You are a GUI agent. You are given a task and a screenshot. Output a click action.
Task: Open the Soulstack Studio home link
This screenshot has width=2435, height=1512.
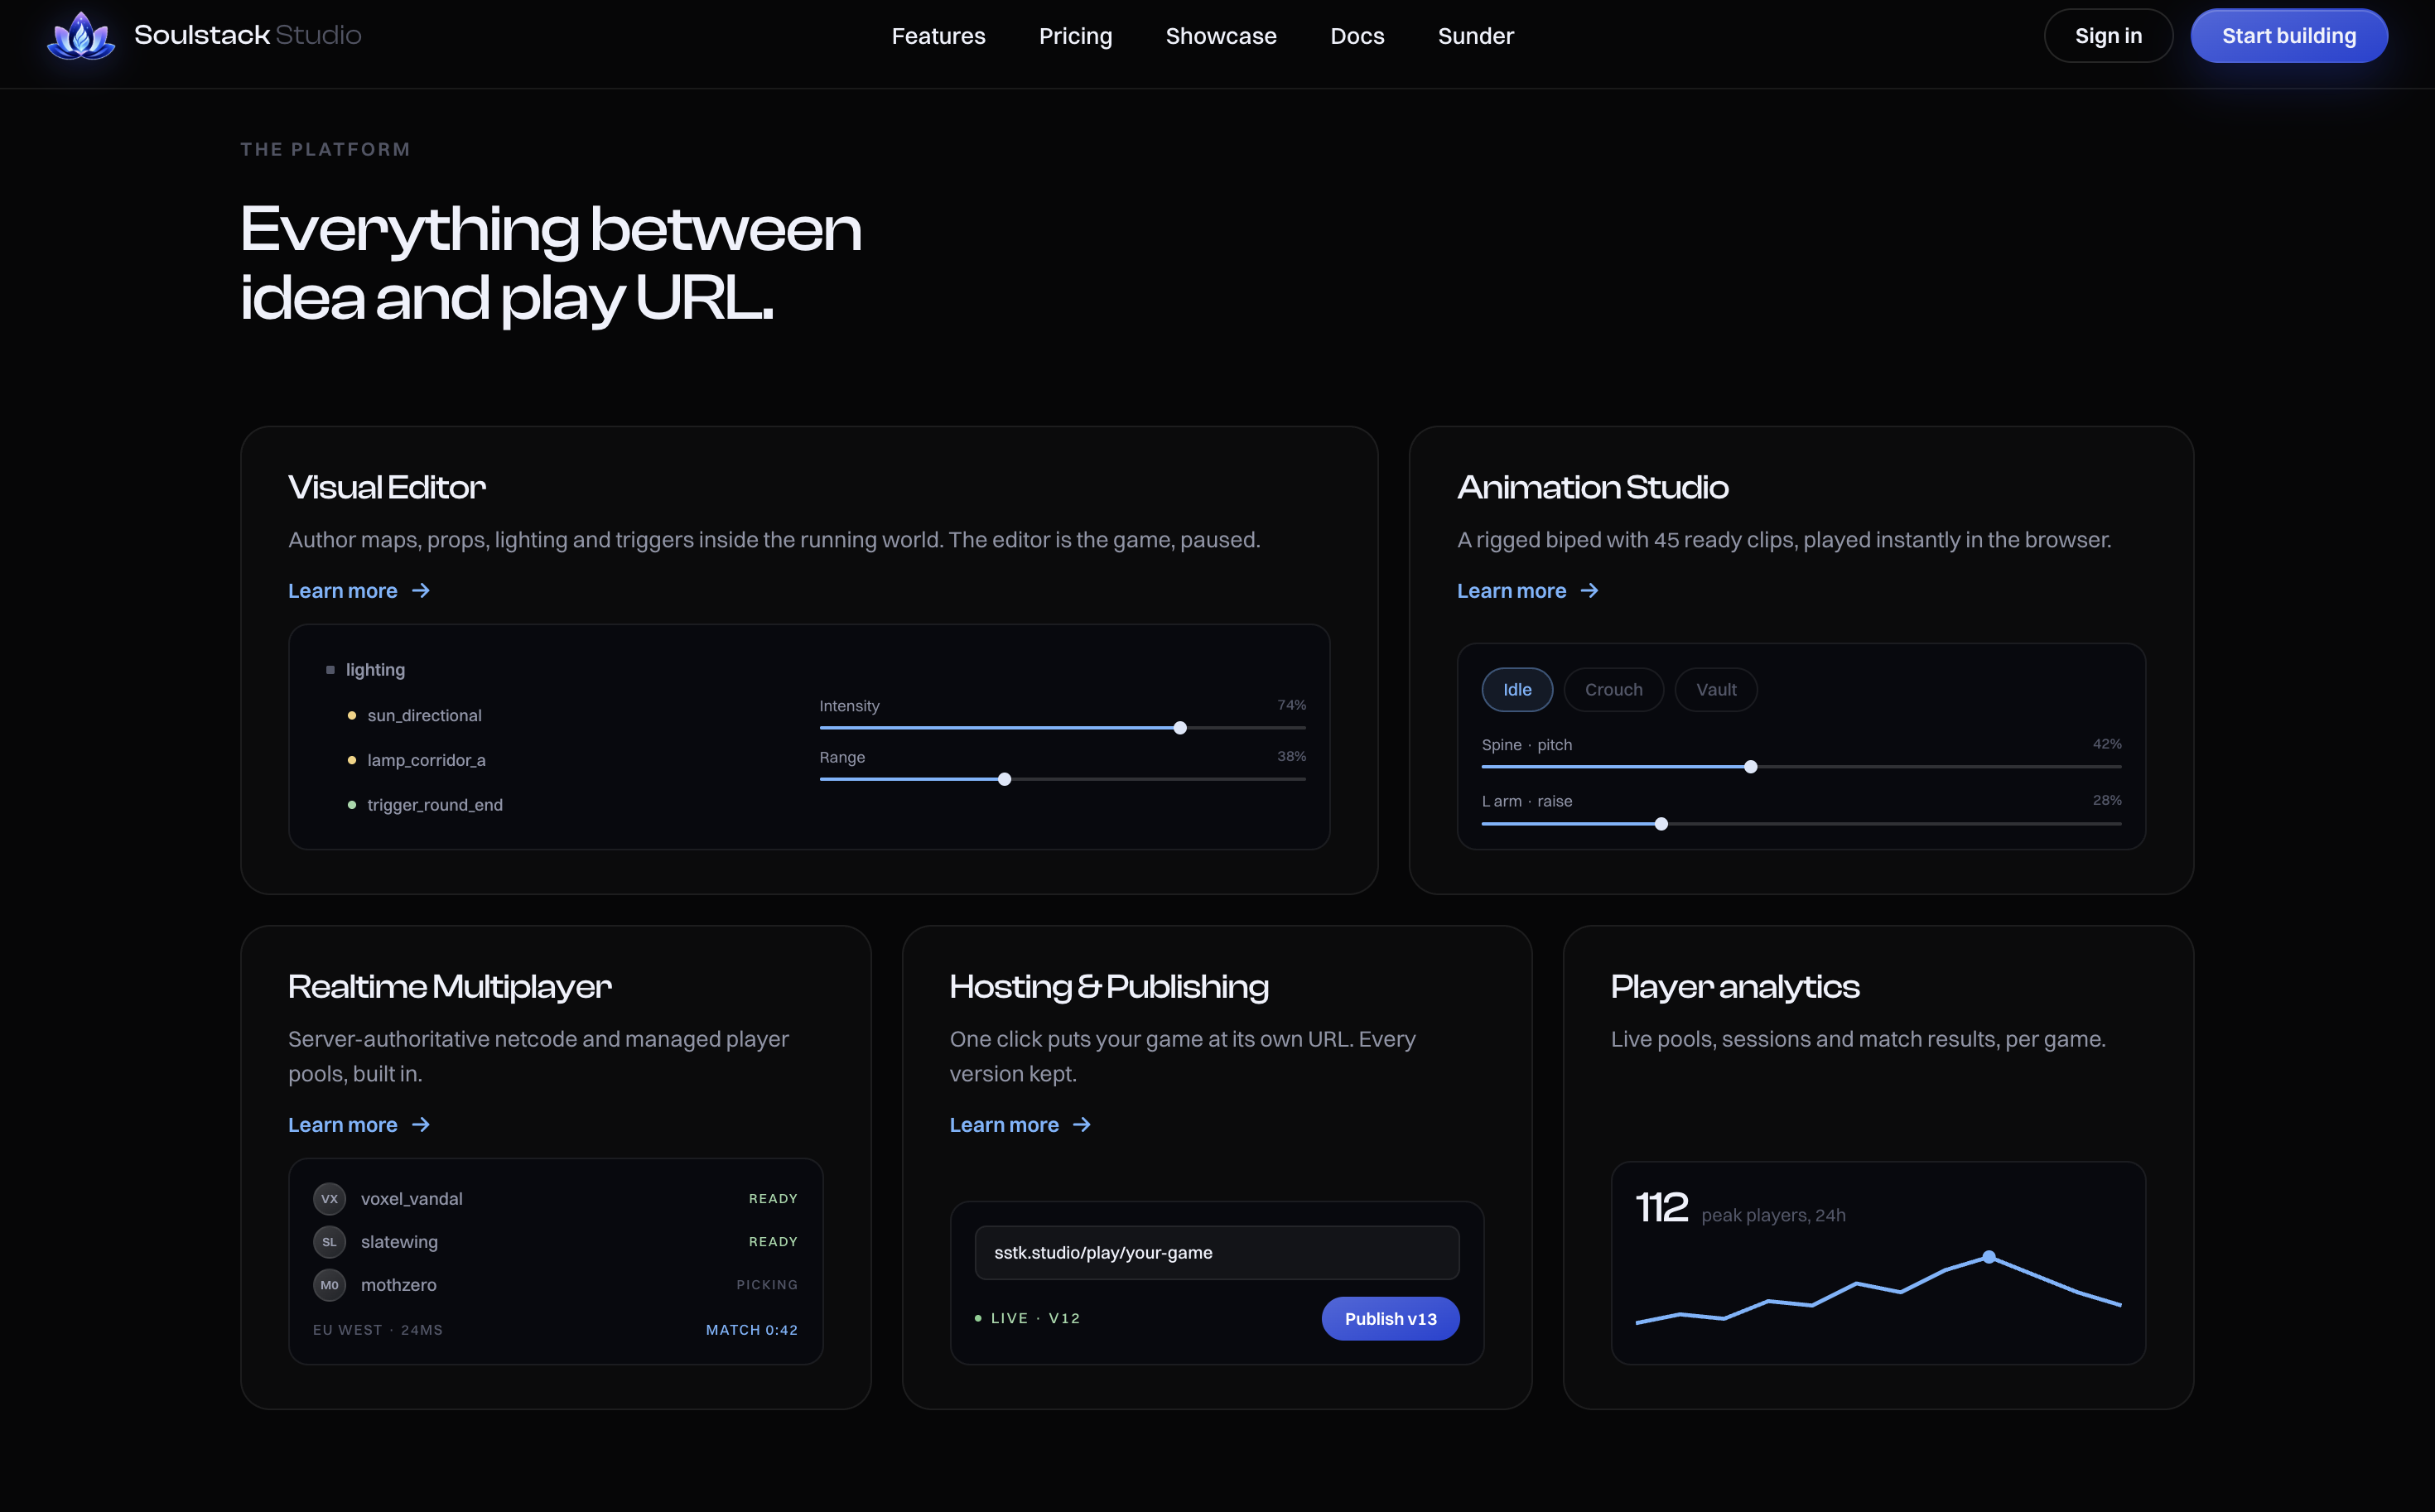pos(204,36)
